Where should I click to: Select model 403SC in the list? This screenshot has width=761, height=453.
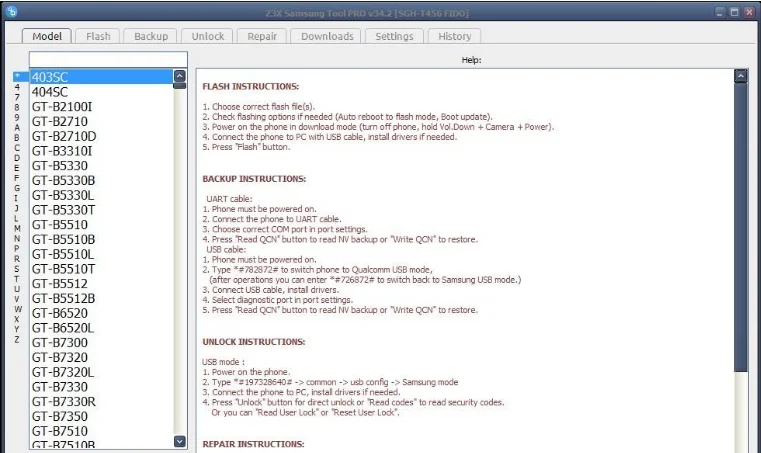[101, 77]
